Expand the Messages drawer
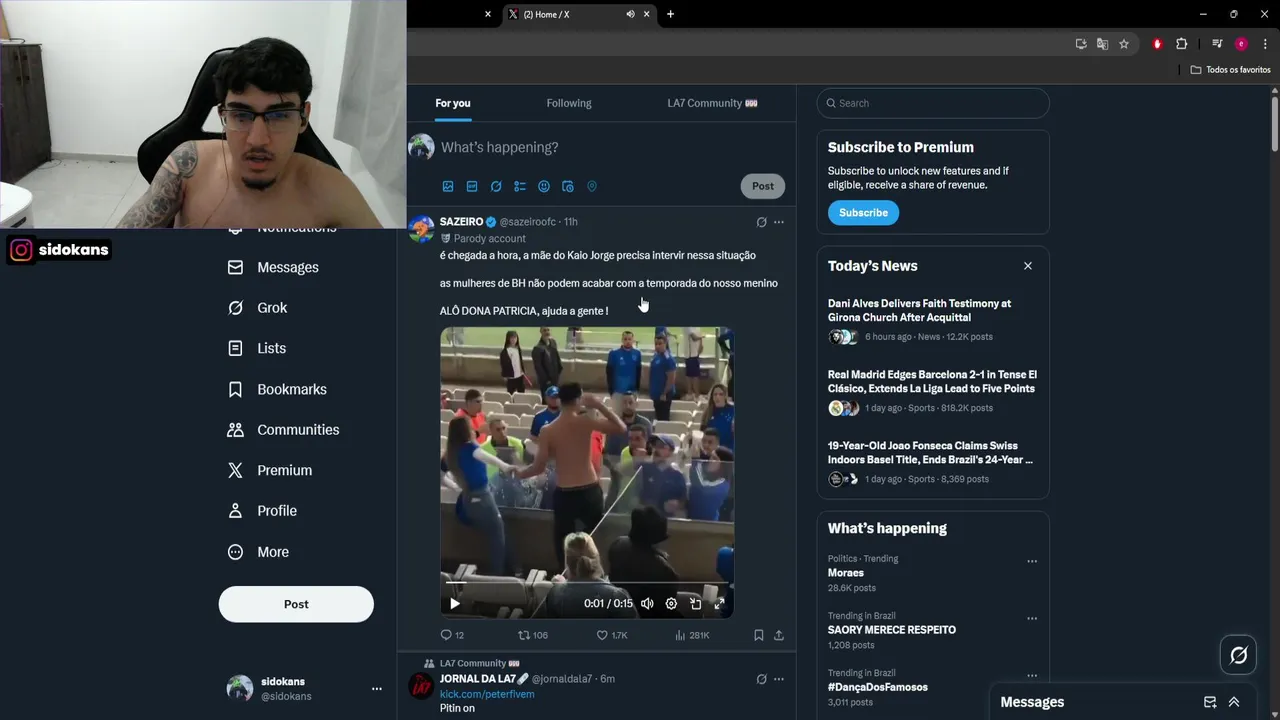The height and width of the screenshot is (720, 1280). pyautogui.click(x=1234, y=702)
